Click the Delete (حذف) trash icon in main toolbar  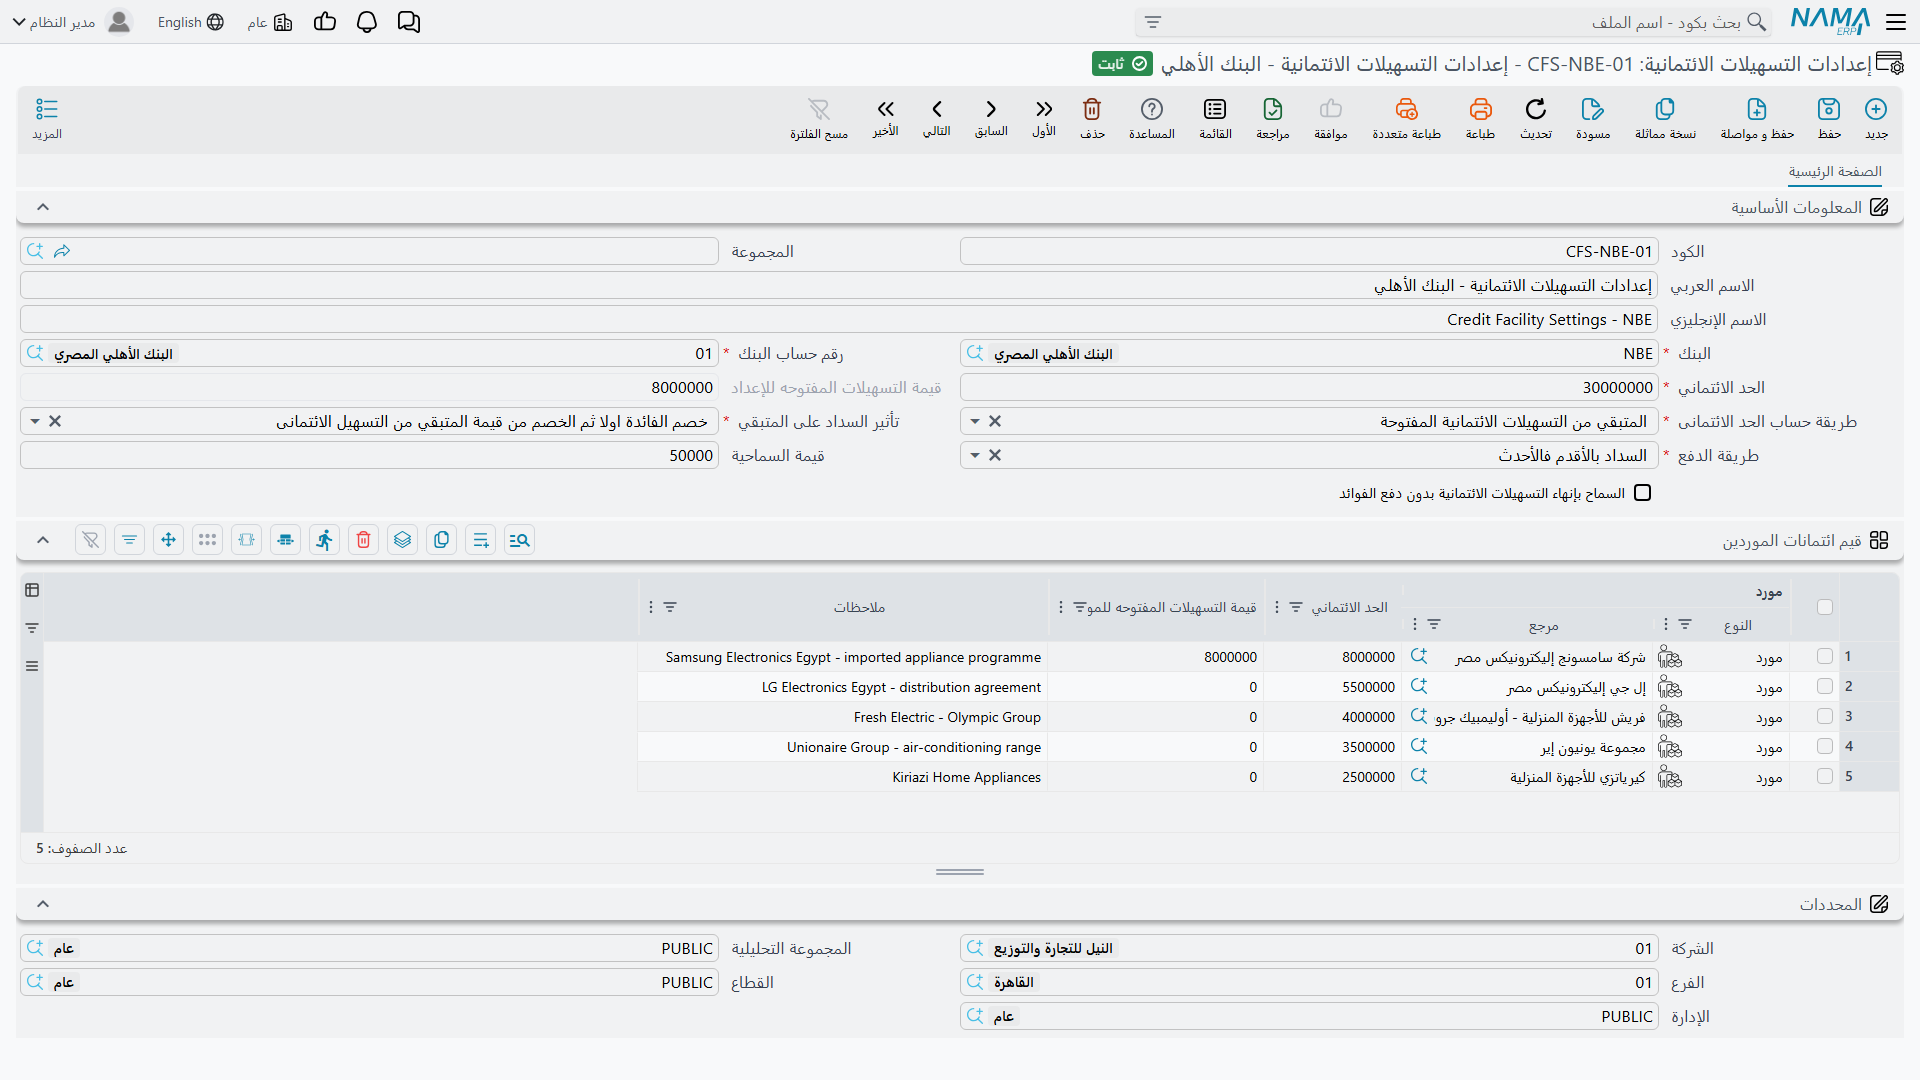click(x=1092, y=118)
